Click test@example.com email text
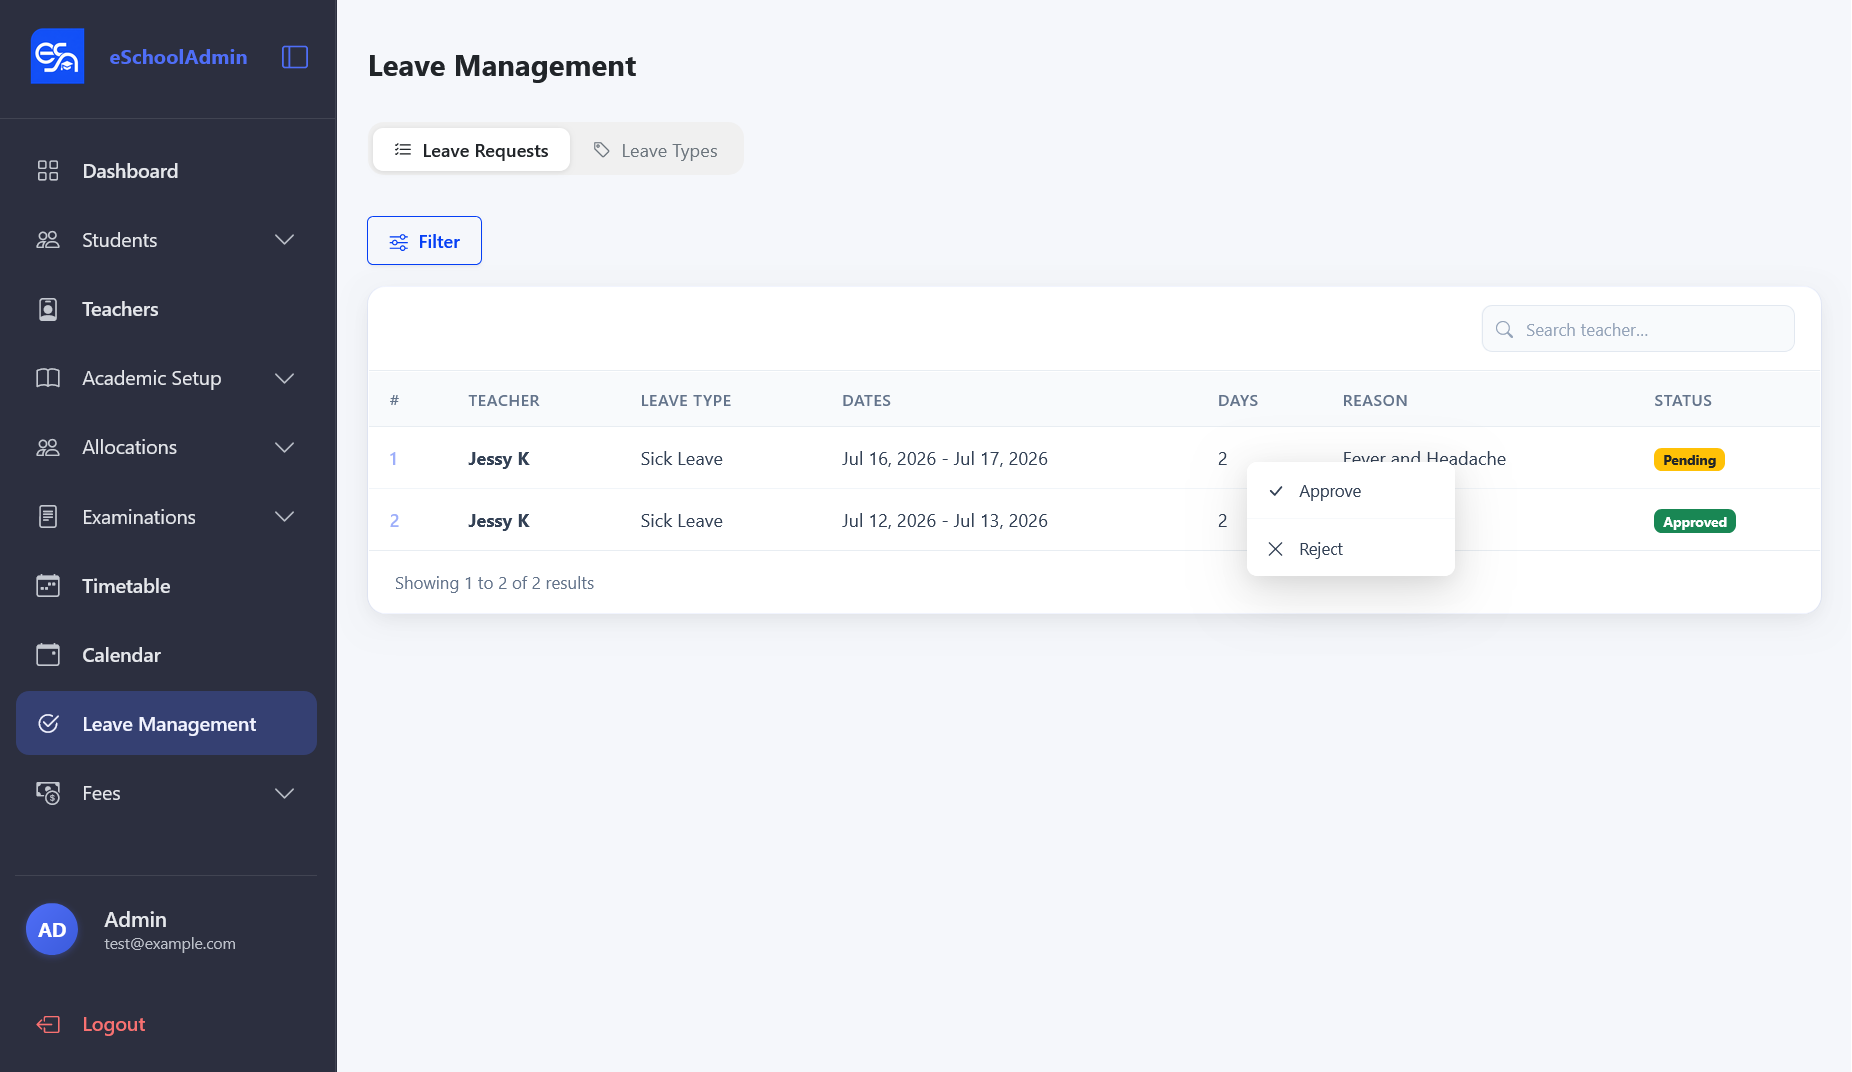This screenshot has width=1852, height=1072. point(170,944)
